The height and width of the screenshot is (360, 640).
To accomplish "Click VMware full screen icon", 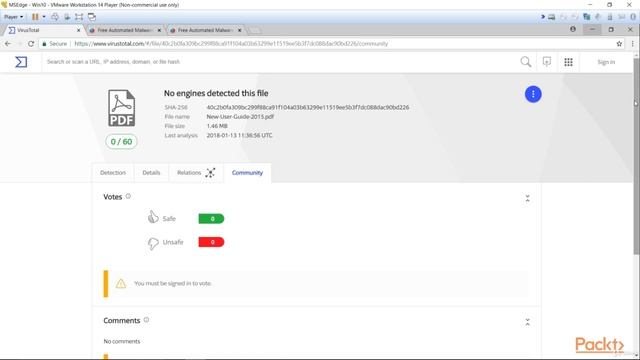I will pos(79,17).
